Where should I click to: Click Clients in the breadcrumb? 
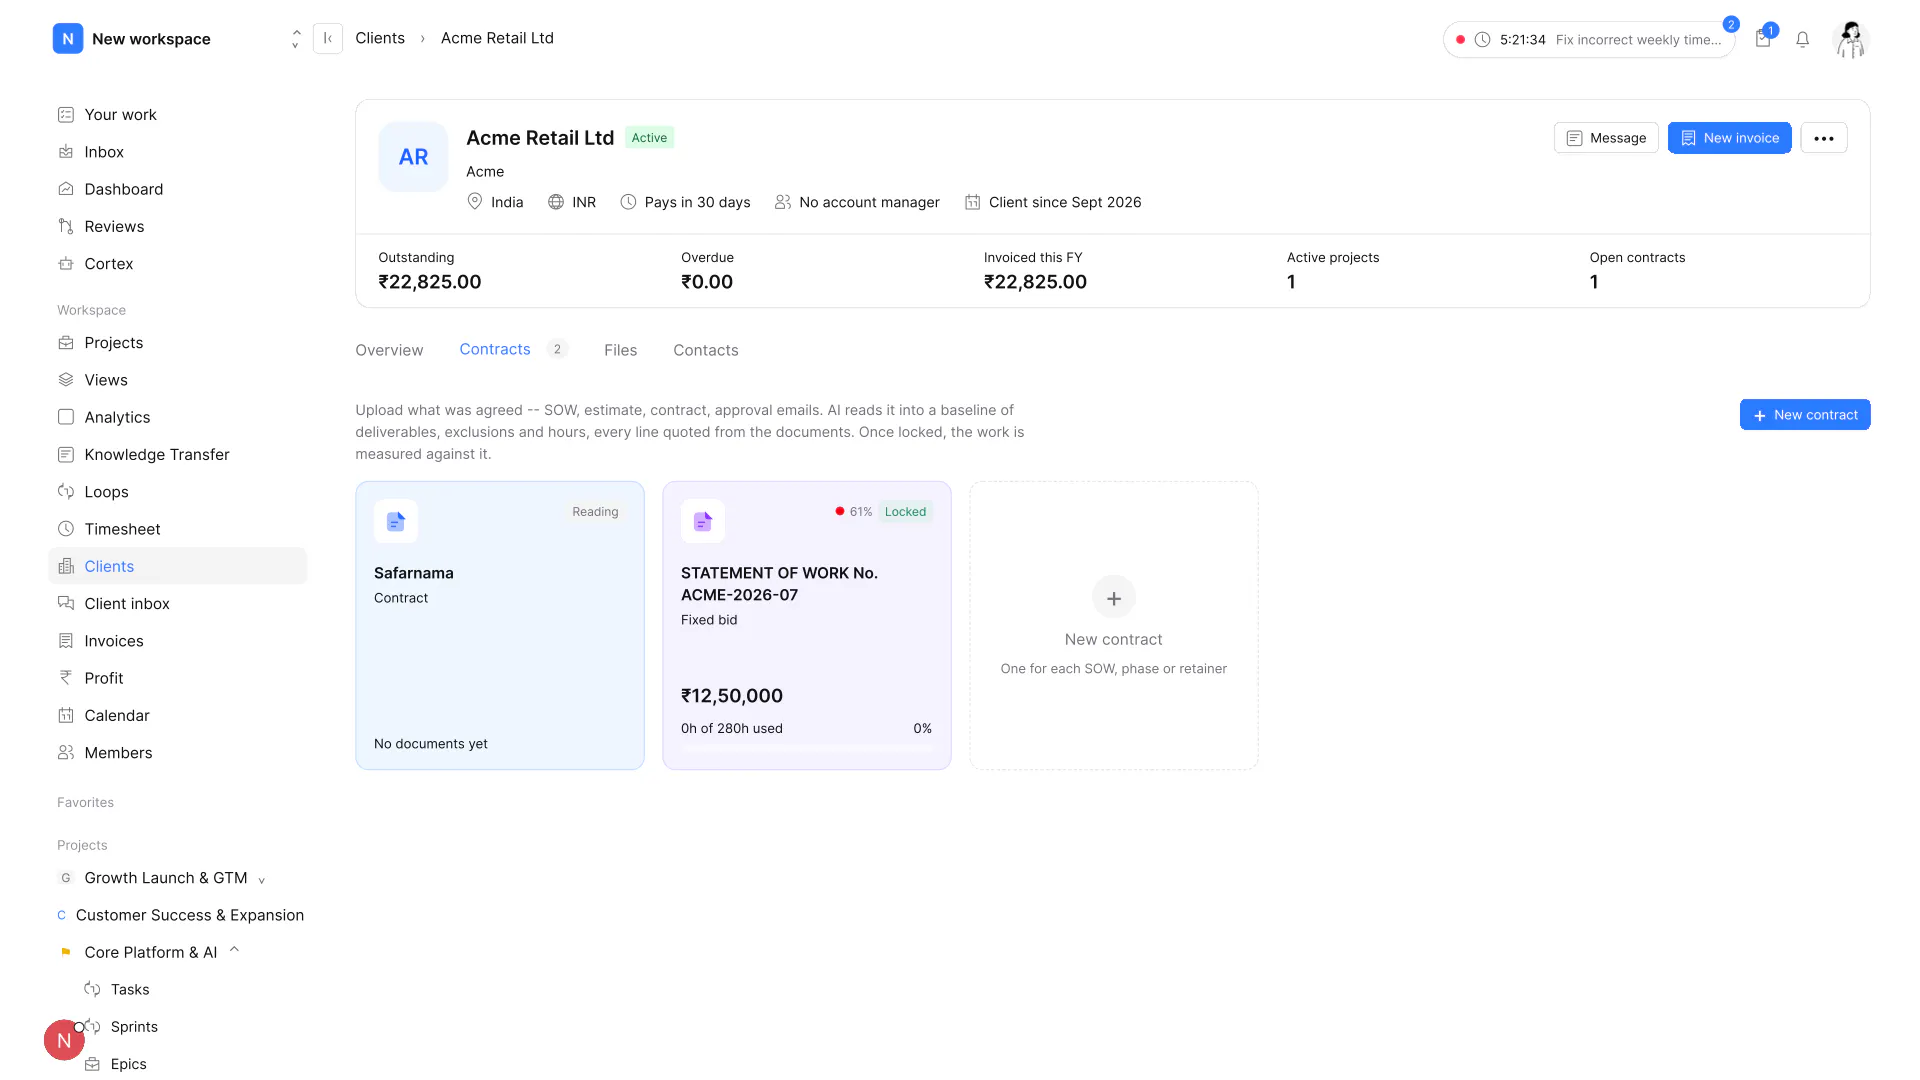[380, 38]
